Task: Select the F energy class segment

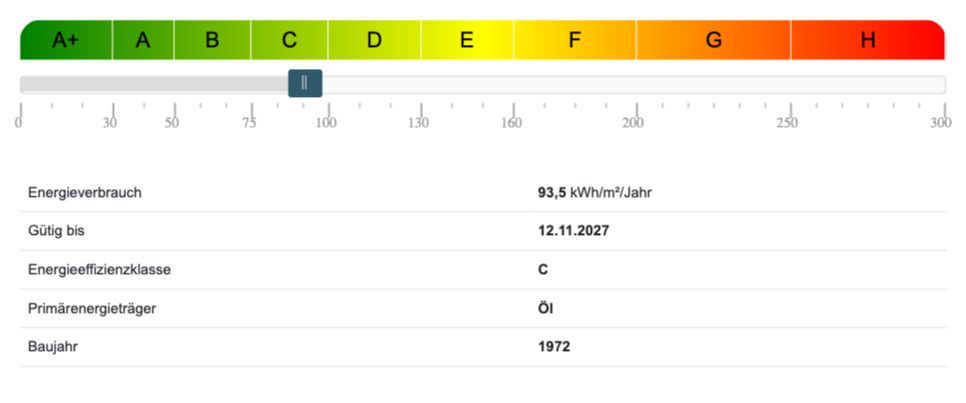Action: [575, 40]
